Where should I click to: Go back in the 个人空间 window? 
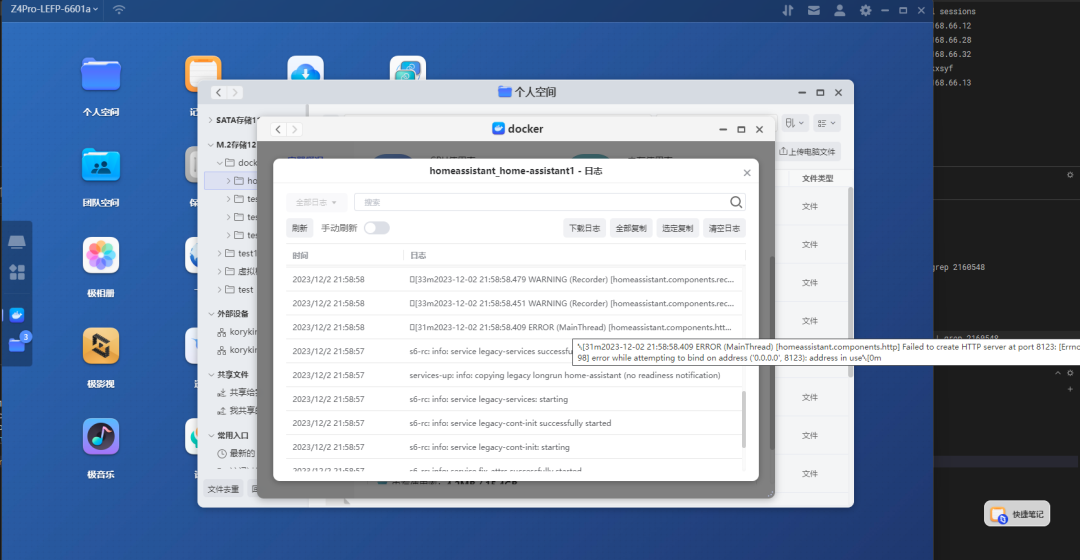point(218,92)
